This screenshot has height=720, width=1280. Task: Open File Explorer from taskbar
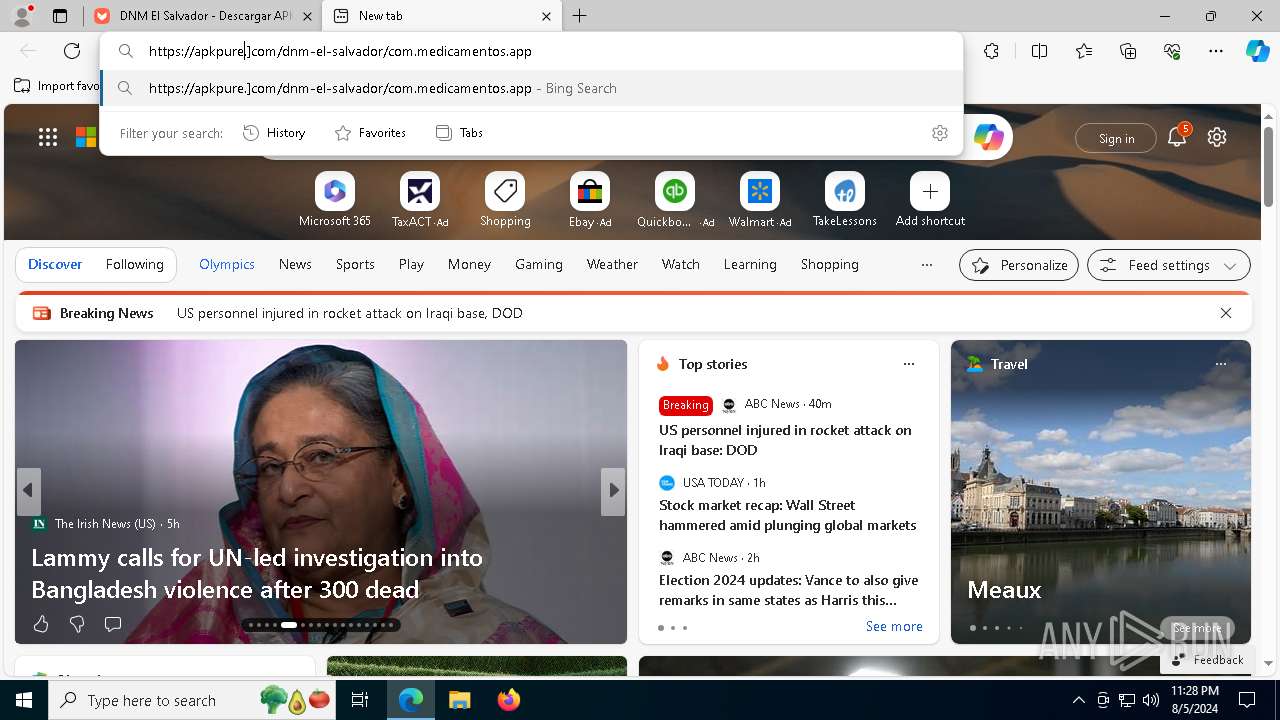[x=459, y=700]
